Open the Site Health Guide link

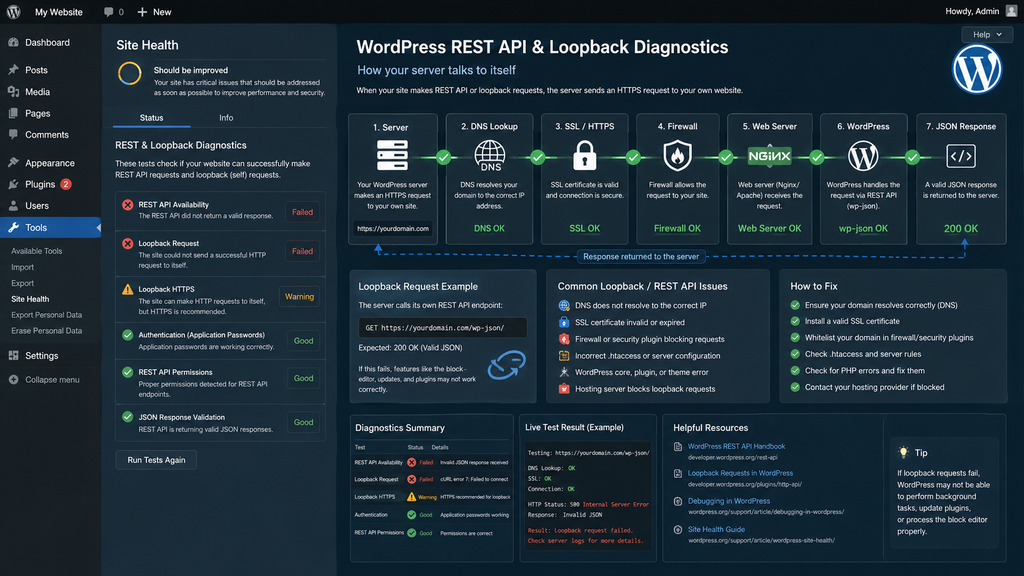coord(716,529)
